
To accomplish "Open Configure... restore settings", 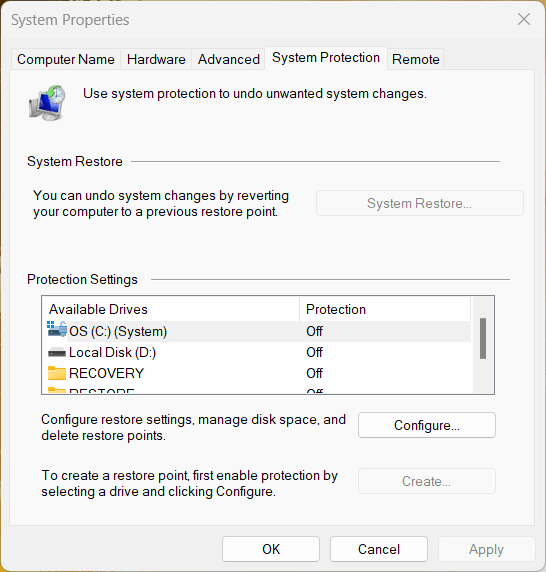I will pyautogui.click(x=427, y=425).
